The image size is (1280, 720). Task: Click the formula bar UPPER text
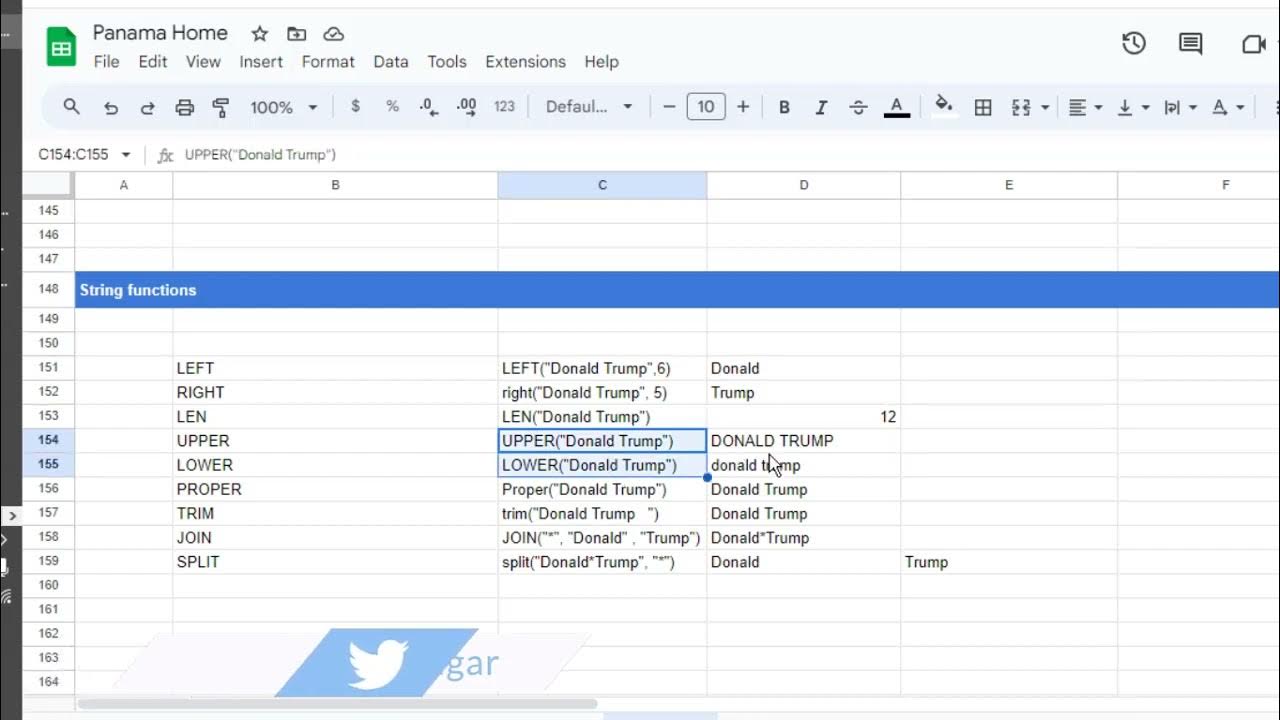(260, 155)
